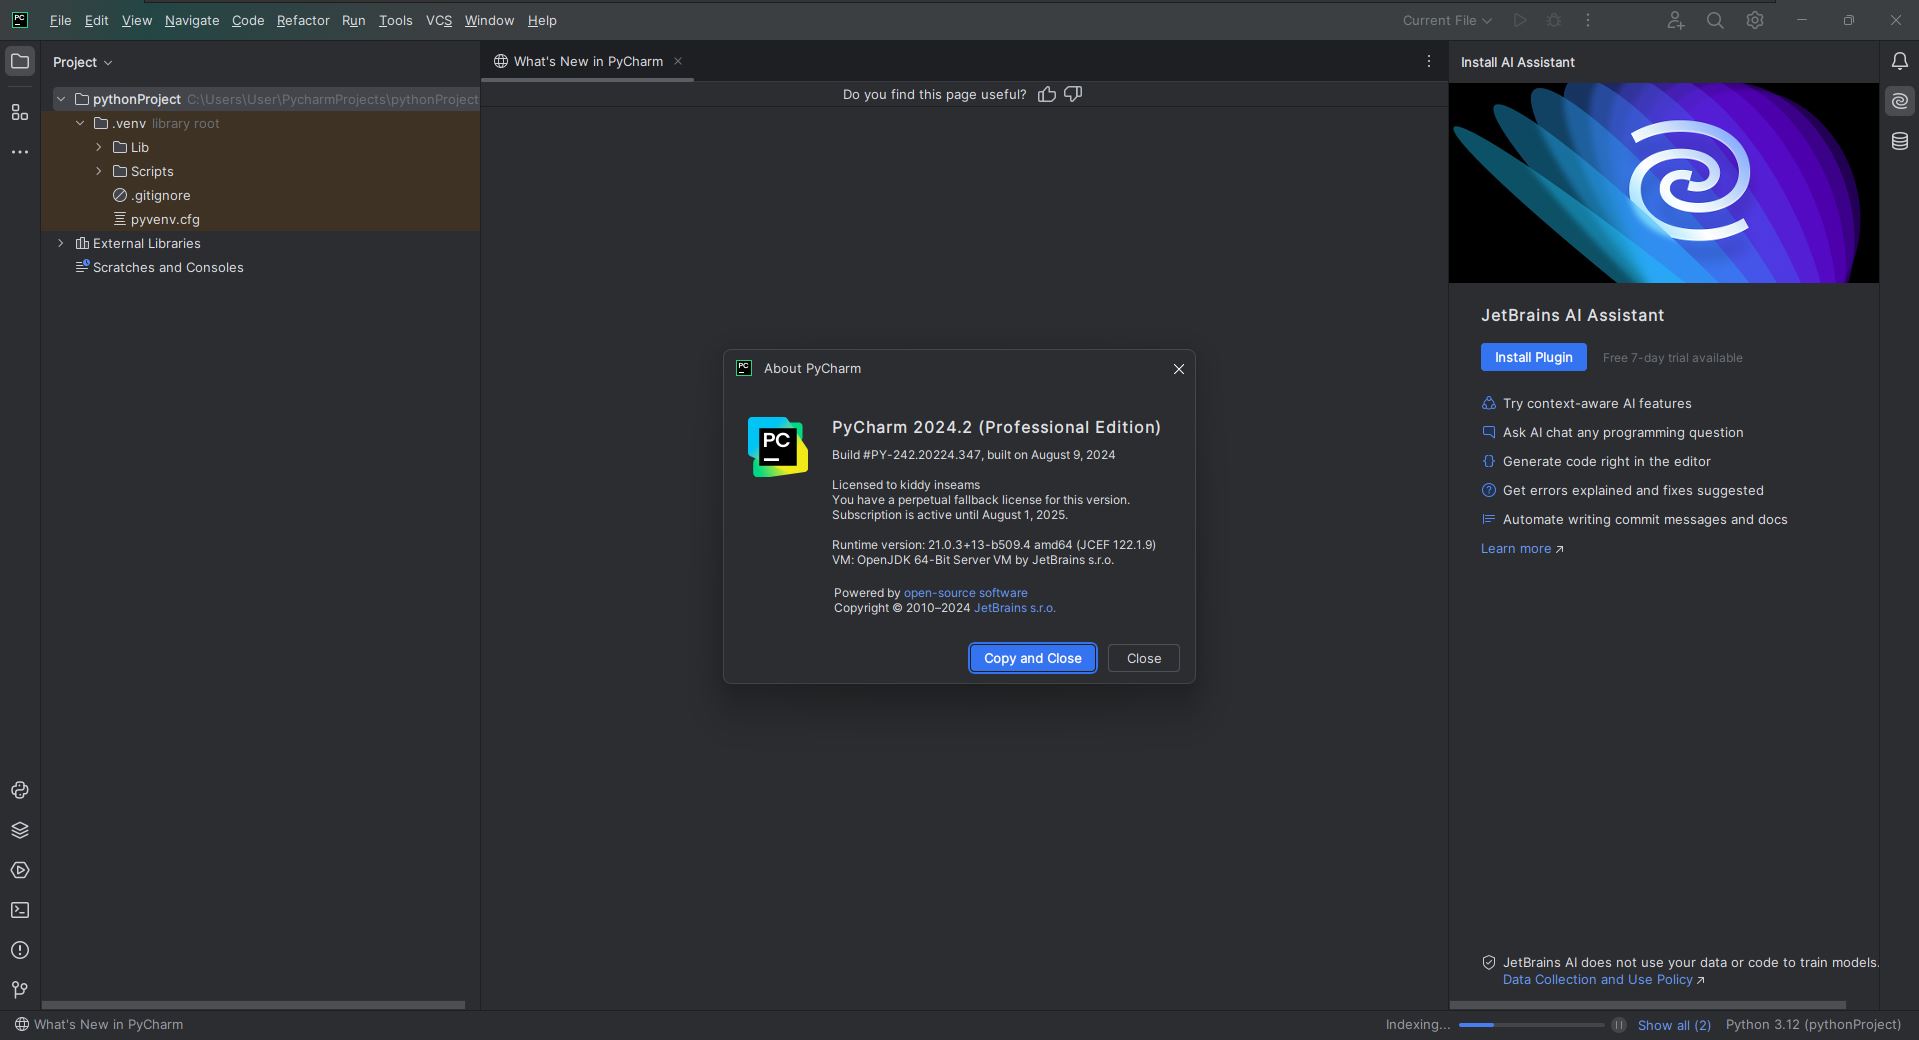Viewport: 1919px width, 1040px height.
Task: Select the What's New in PyCharm tab
Action: [x=587, y=61]
